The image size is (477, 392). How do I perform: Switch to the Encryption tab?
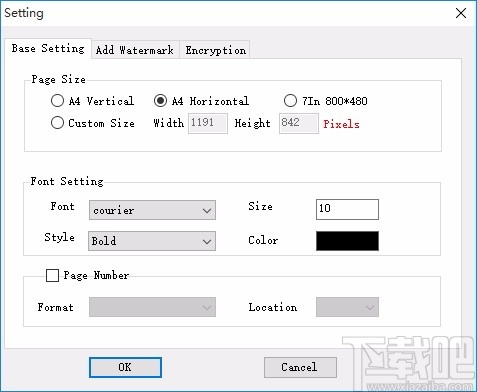coord(216,50)
